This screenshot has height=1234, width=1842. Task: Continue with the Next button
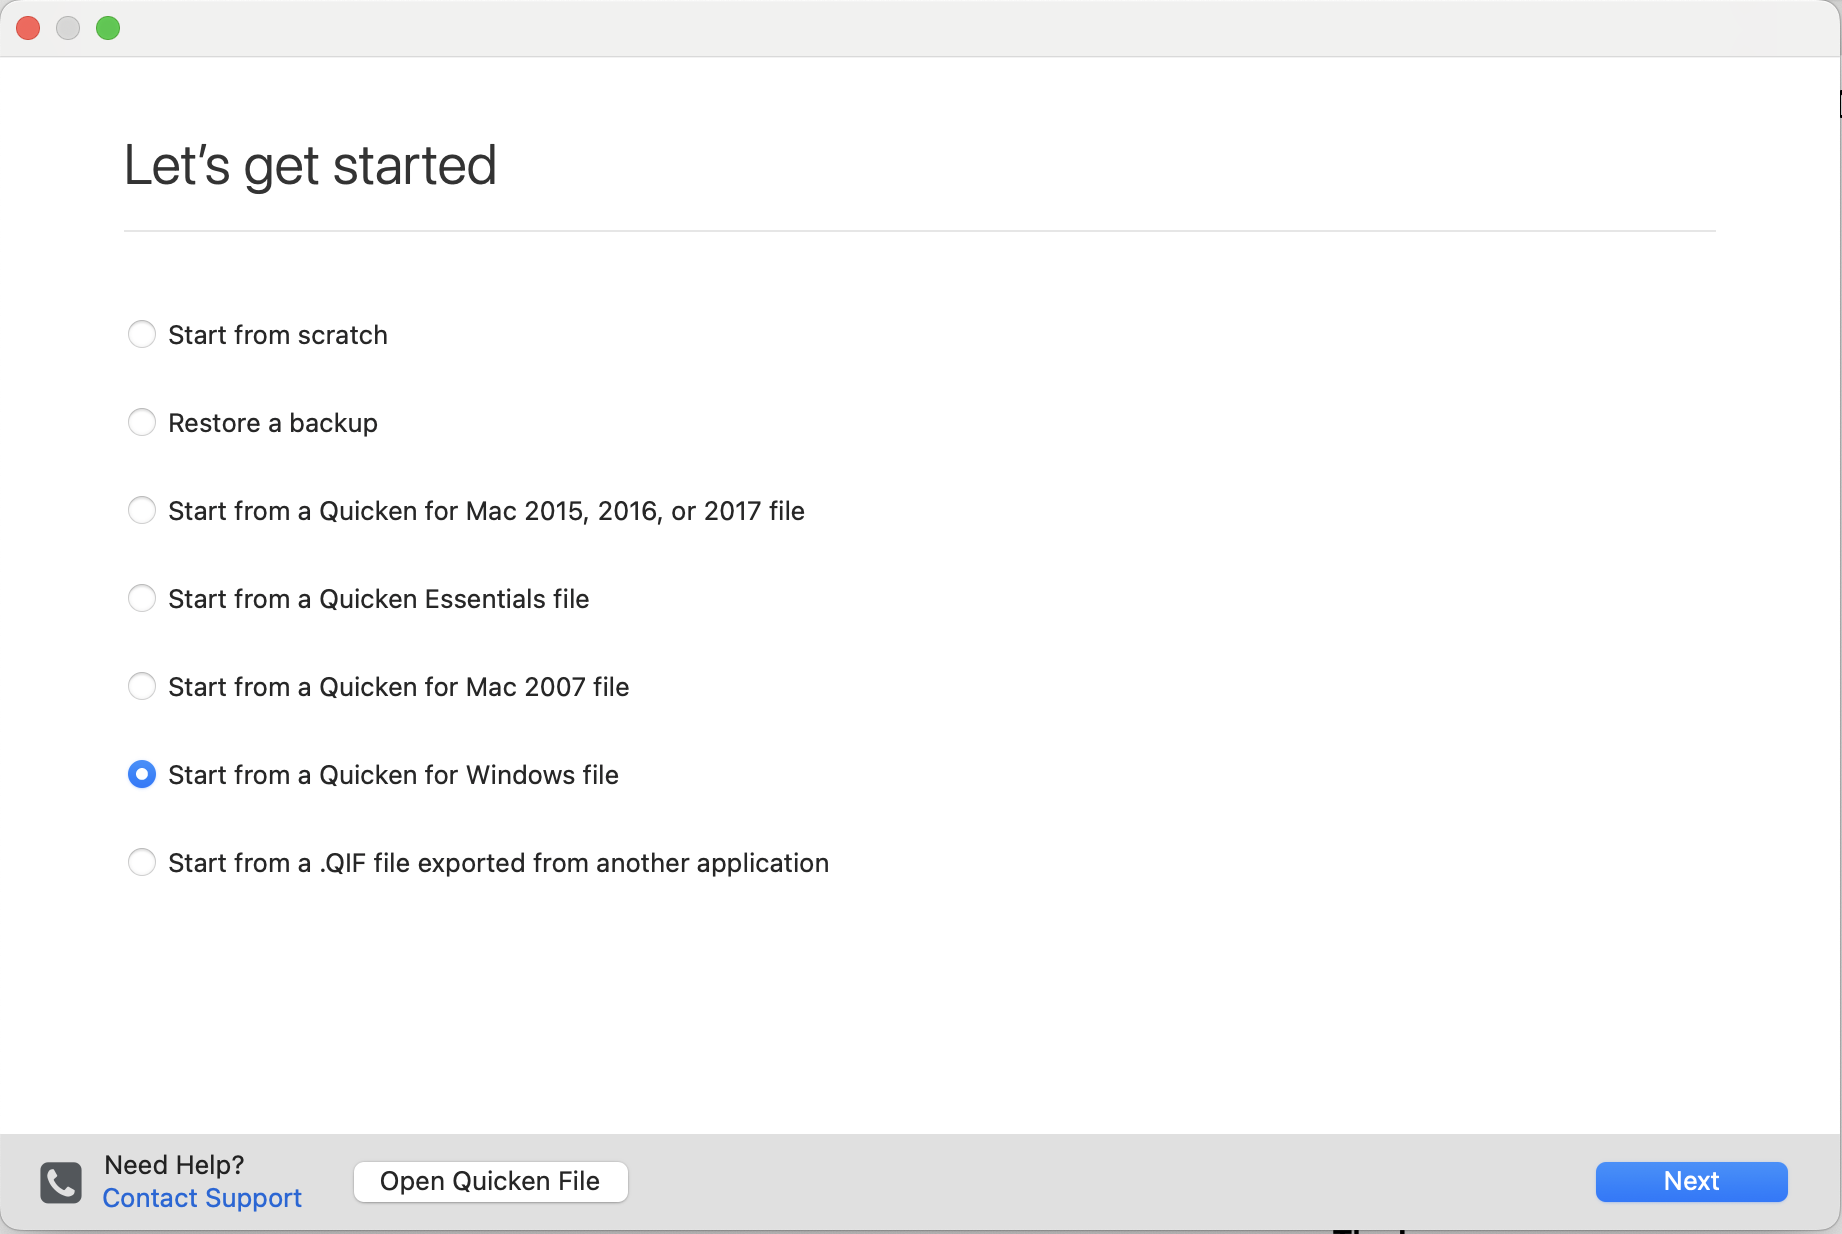(x=1691, y=1181)
